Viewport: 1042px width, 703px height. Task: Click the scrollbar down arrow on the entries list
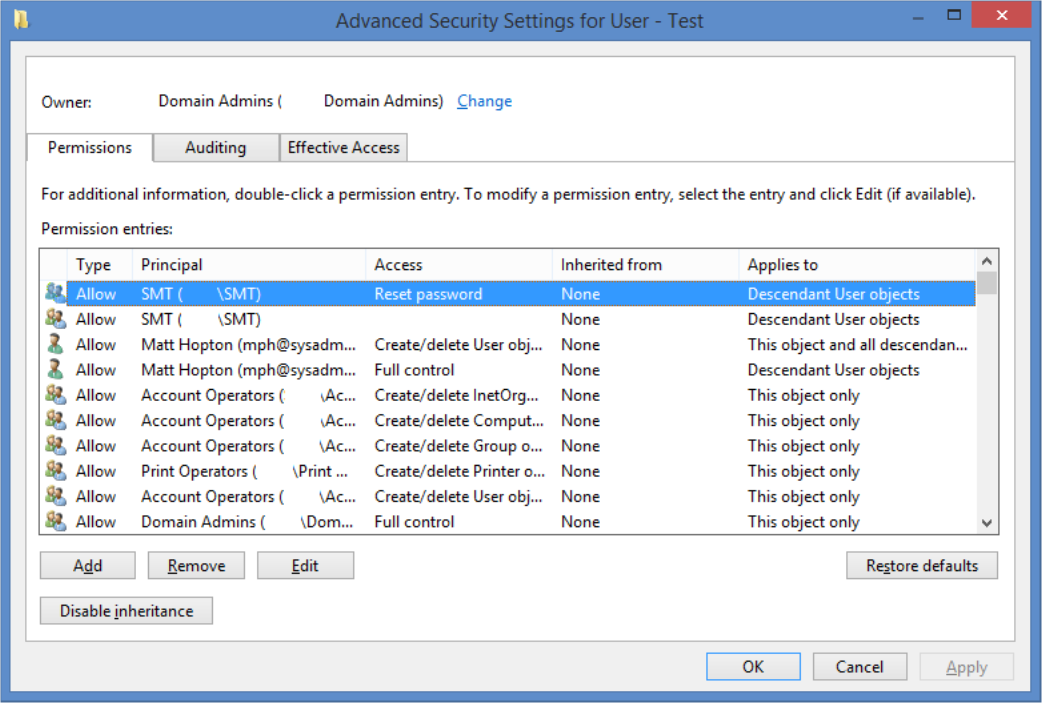point(986,522)
